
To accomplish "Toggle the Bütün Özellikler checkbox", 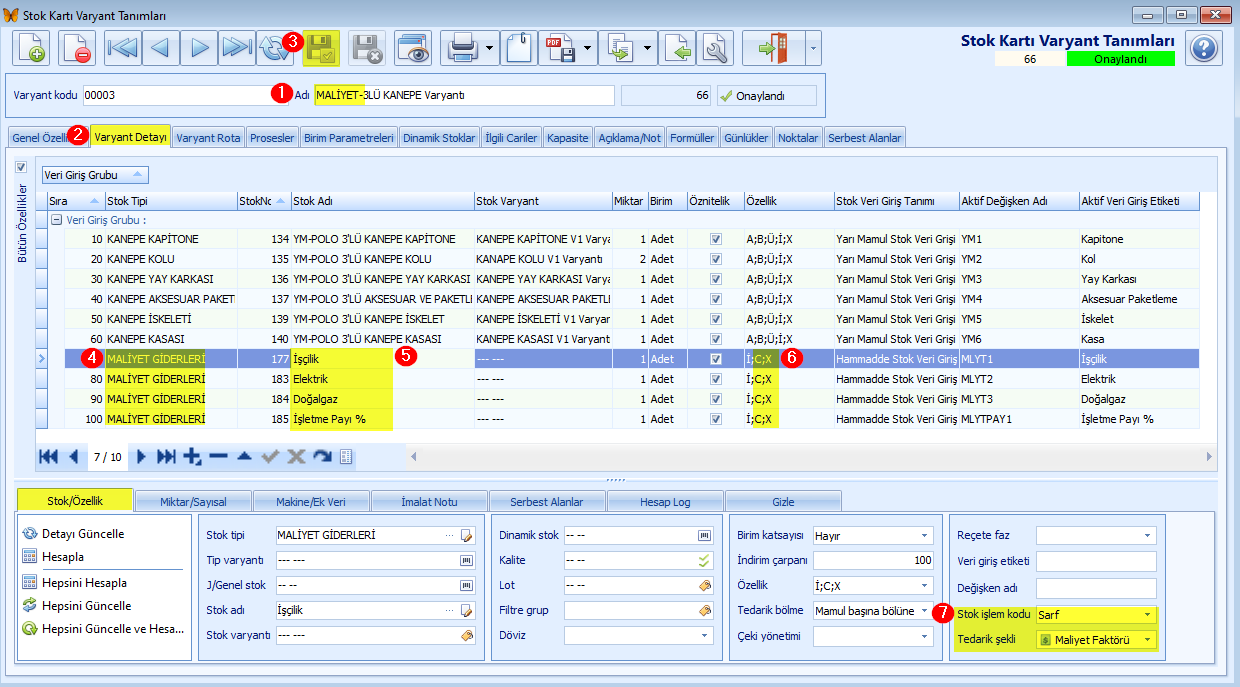I will [x=22, y=167].
